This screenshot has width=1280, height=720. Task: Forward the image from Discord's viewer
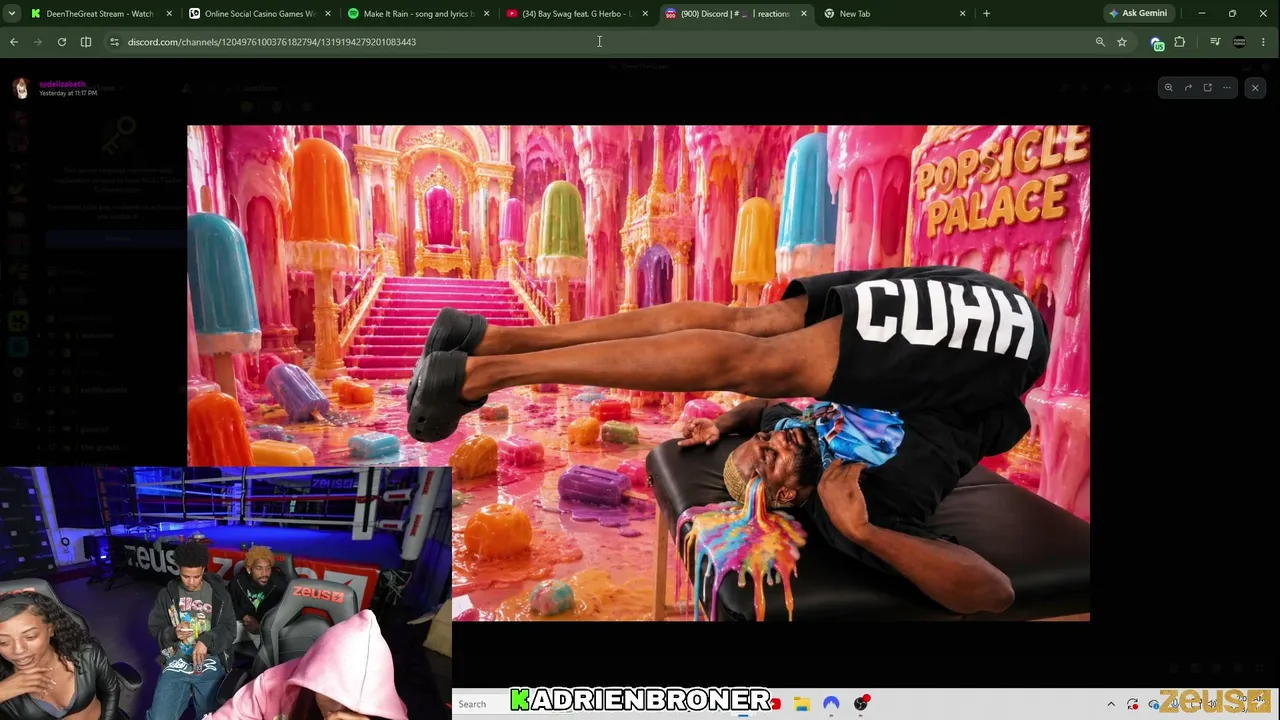click(1188, 88)
